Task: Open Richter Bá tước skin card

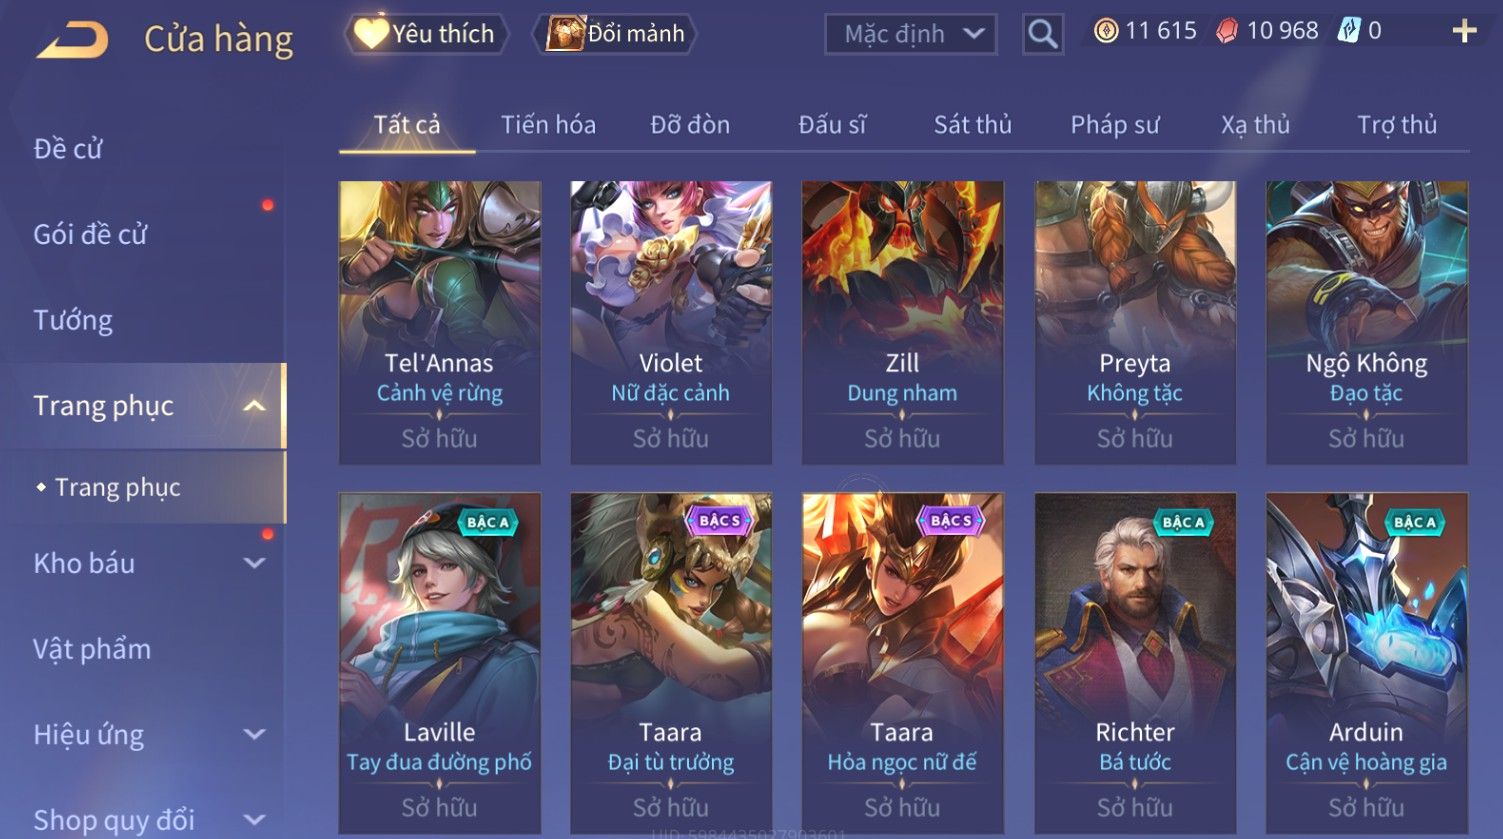Action: [x=1135, y=663]
